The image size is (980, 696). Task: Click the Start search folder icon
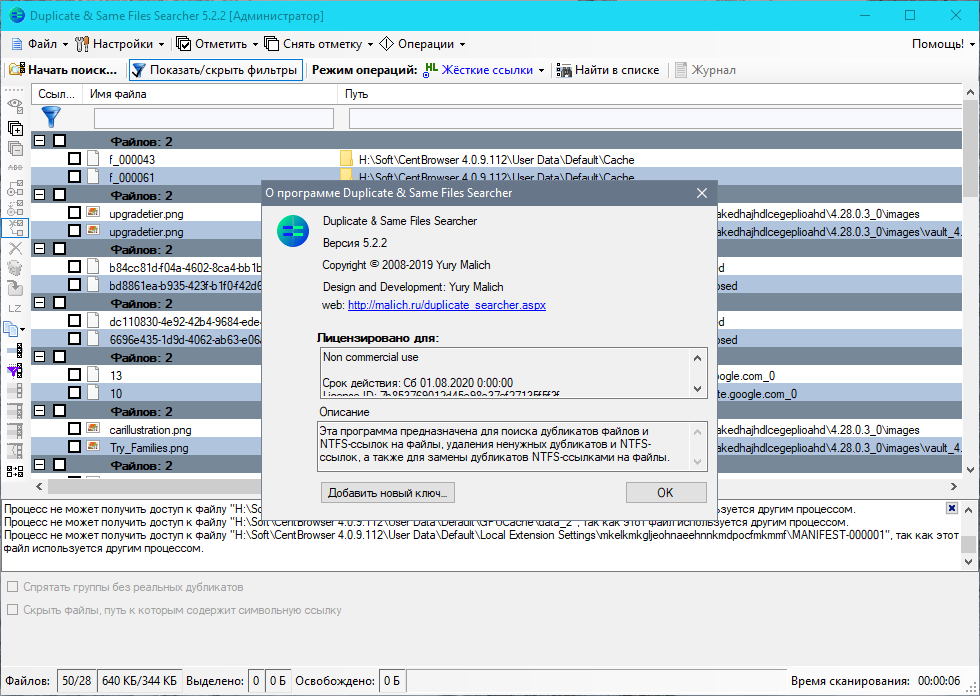tap(17, 69)
